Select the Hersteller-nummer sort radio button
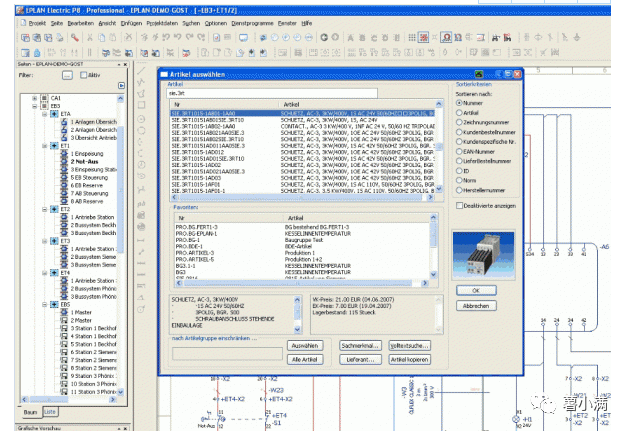 (x=460, y=189)
